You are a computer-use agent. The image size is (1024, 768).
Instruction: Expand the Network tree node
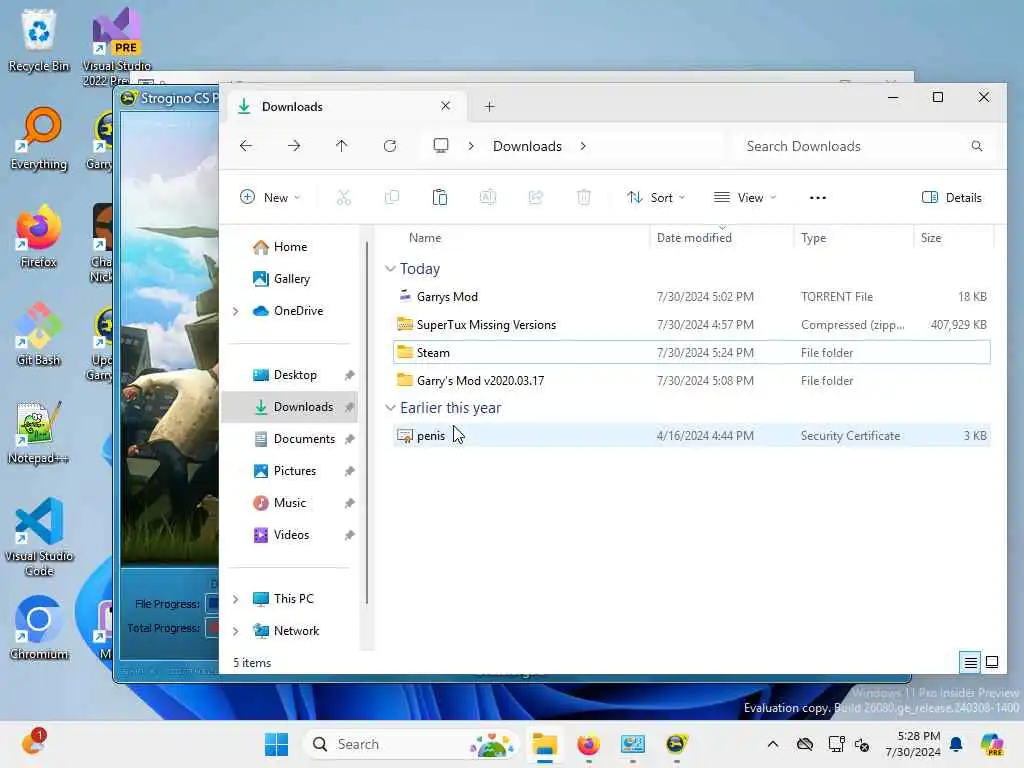[236, 631]
